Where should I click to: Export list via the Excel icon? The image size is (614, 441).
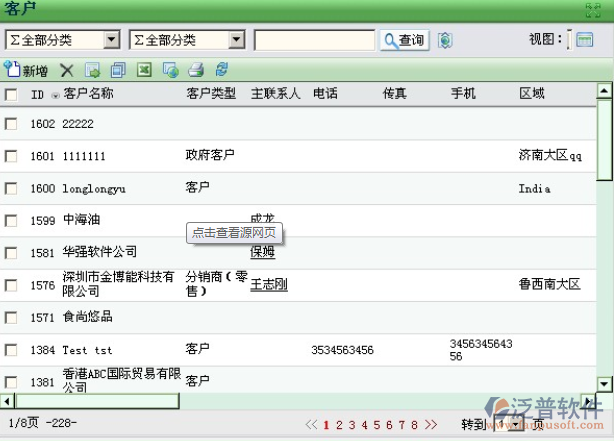point(144,70)
